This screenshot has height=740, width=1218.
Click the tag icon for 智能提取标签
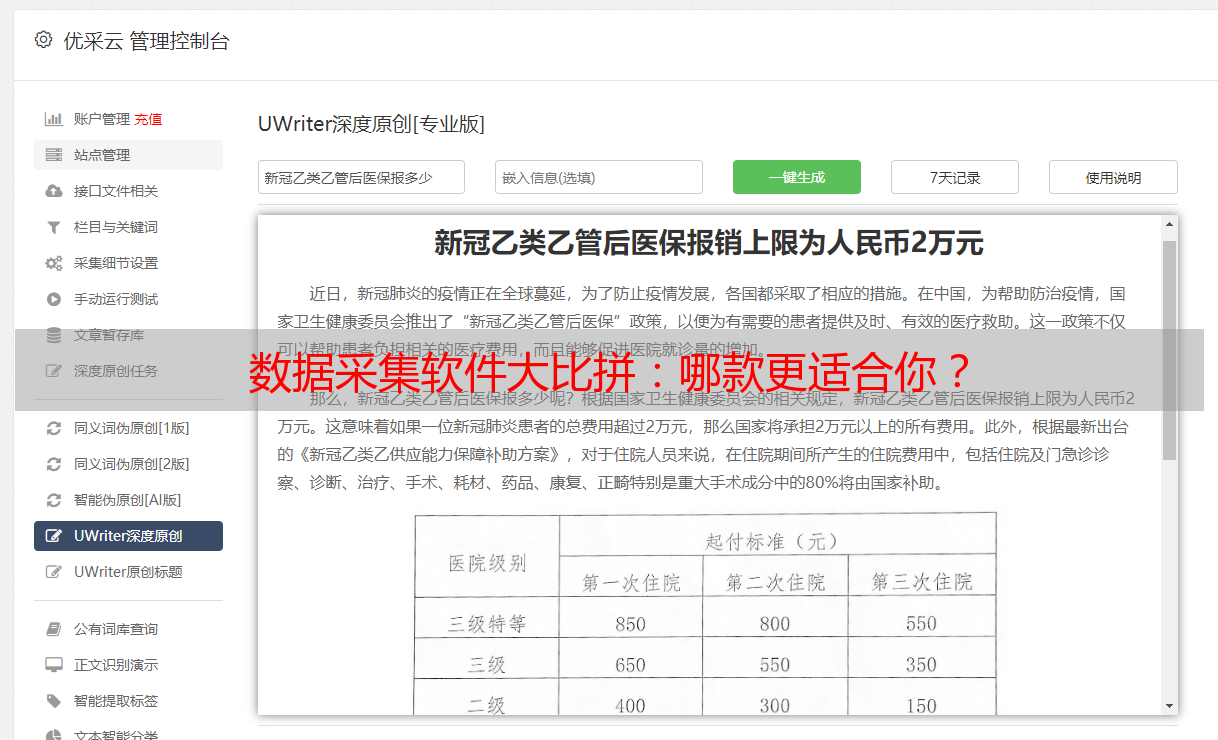coord(54,701)
